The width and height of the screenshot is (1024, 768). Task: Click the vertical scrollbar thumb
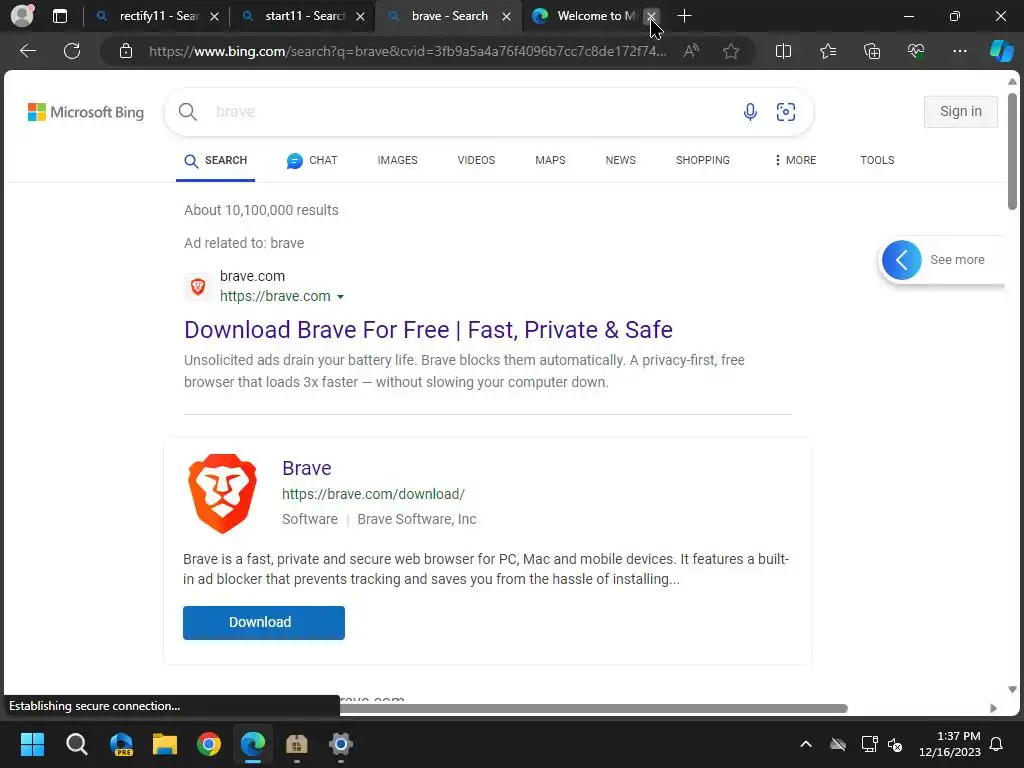pyautogui.click(x=1012, y=151)
